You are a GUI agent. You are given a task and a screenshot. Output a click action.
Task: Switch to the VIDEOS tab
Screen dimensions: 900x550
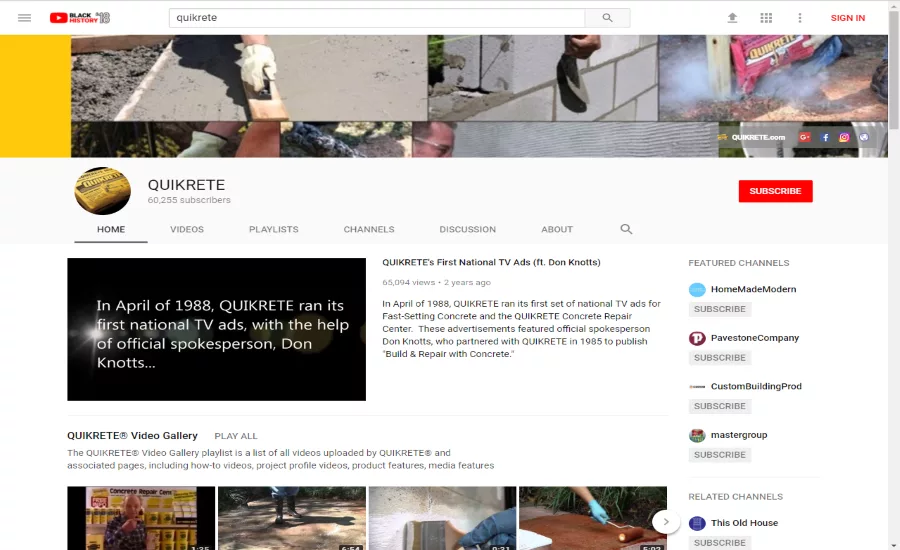pyautogui.click(x=187, y=229)
